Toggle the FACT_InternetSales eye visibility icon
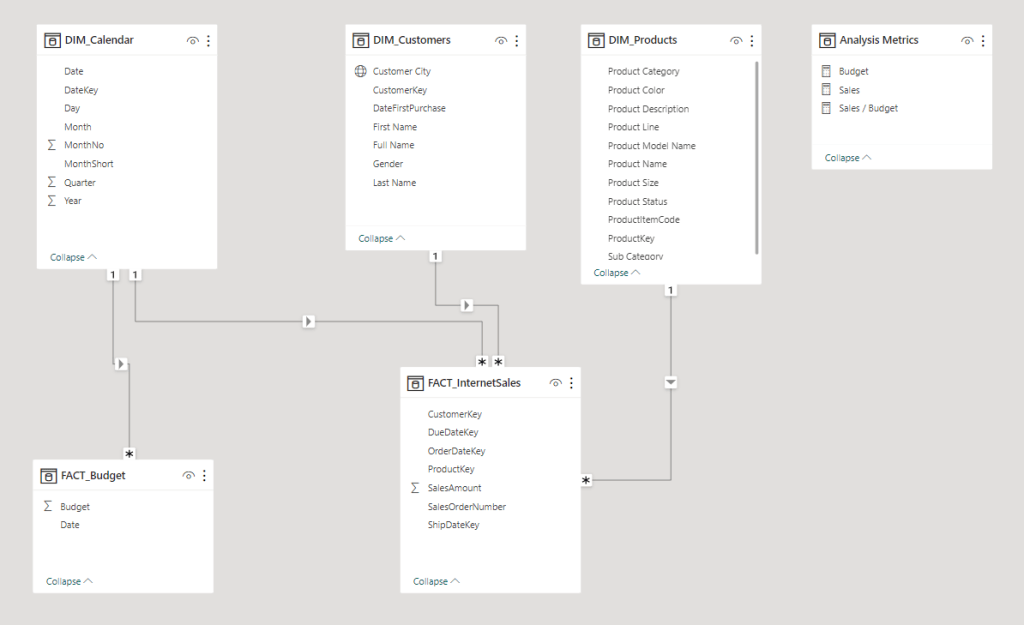 (556, 383)
